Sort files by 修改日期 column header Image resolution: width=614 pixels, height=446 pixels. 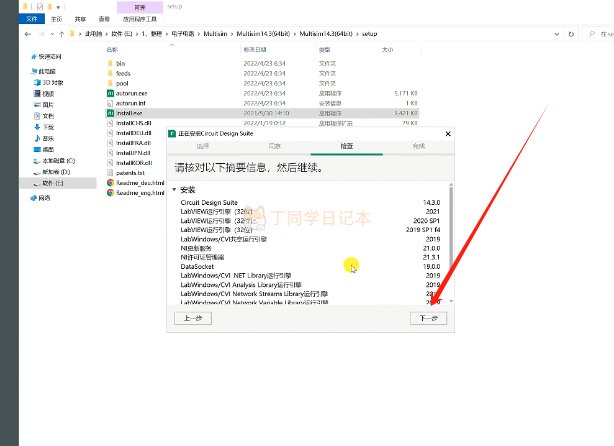point(255,49)
